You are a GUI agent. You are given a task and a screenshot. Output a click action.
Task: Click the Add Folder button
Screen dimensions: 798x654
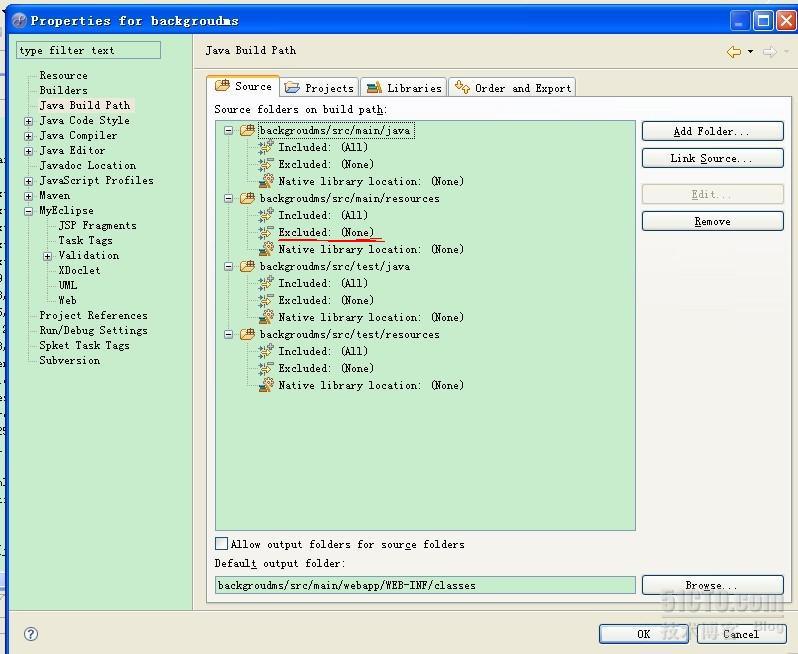(x=712, y=131)
